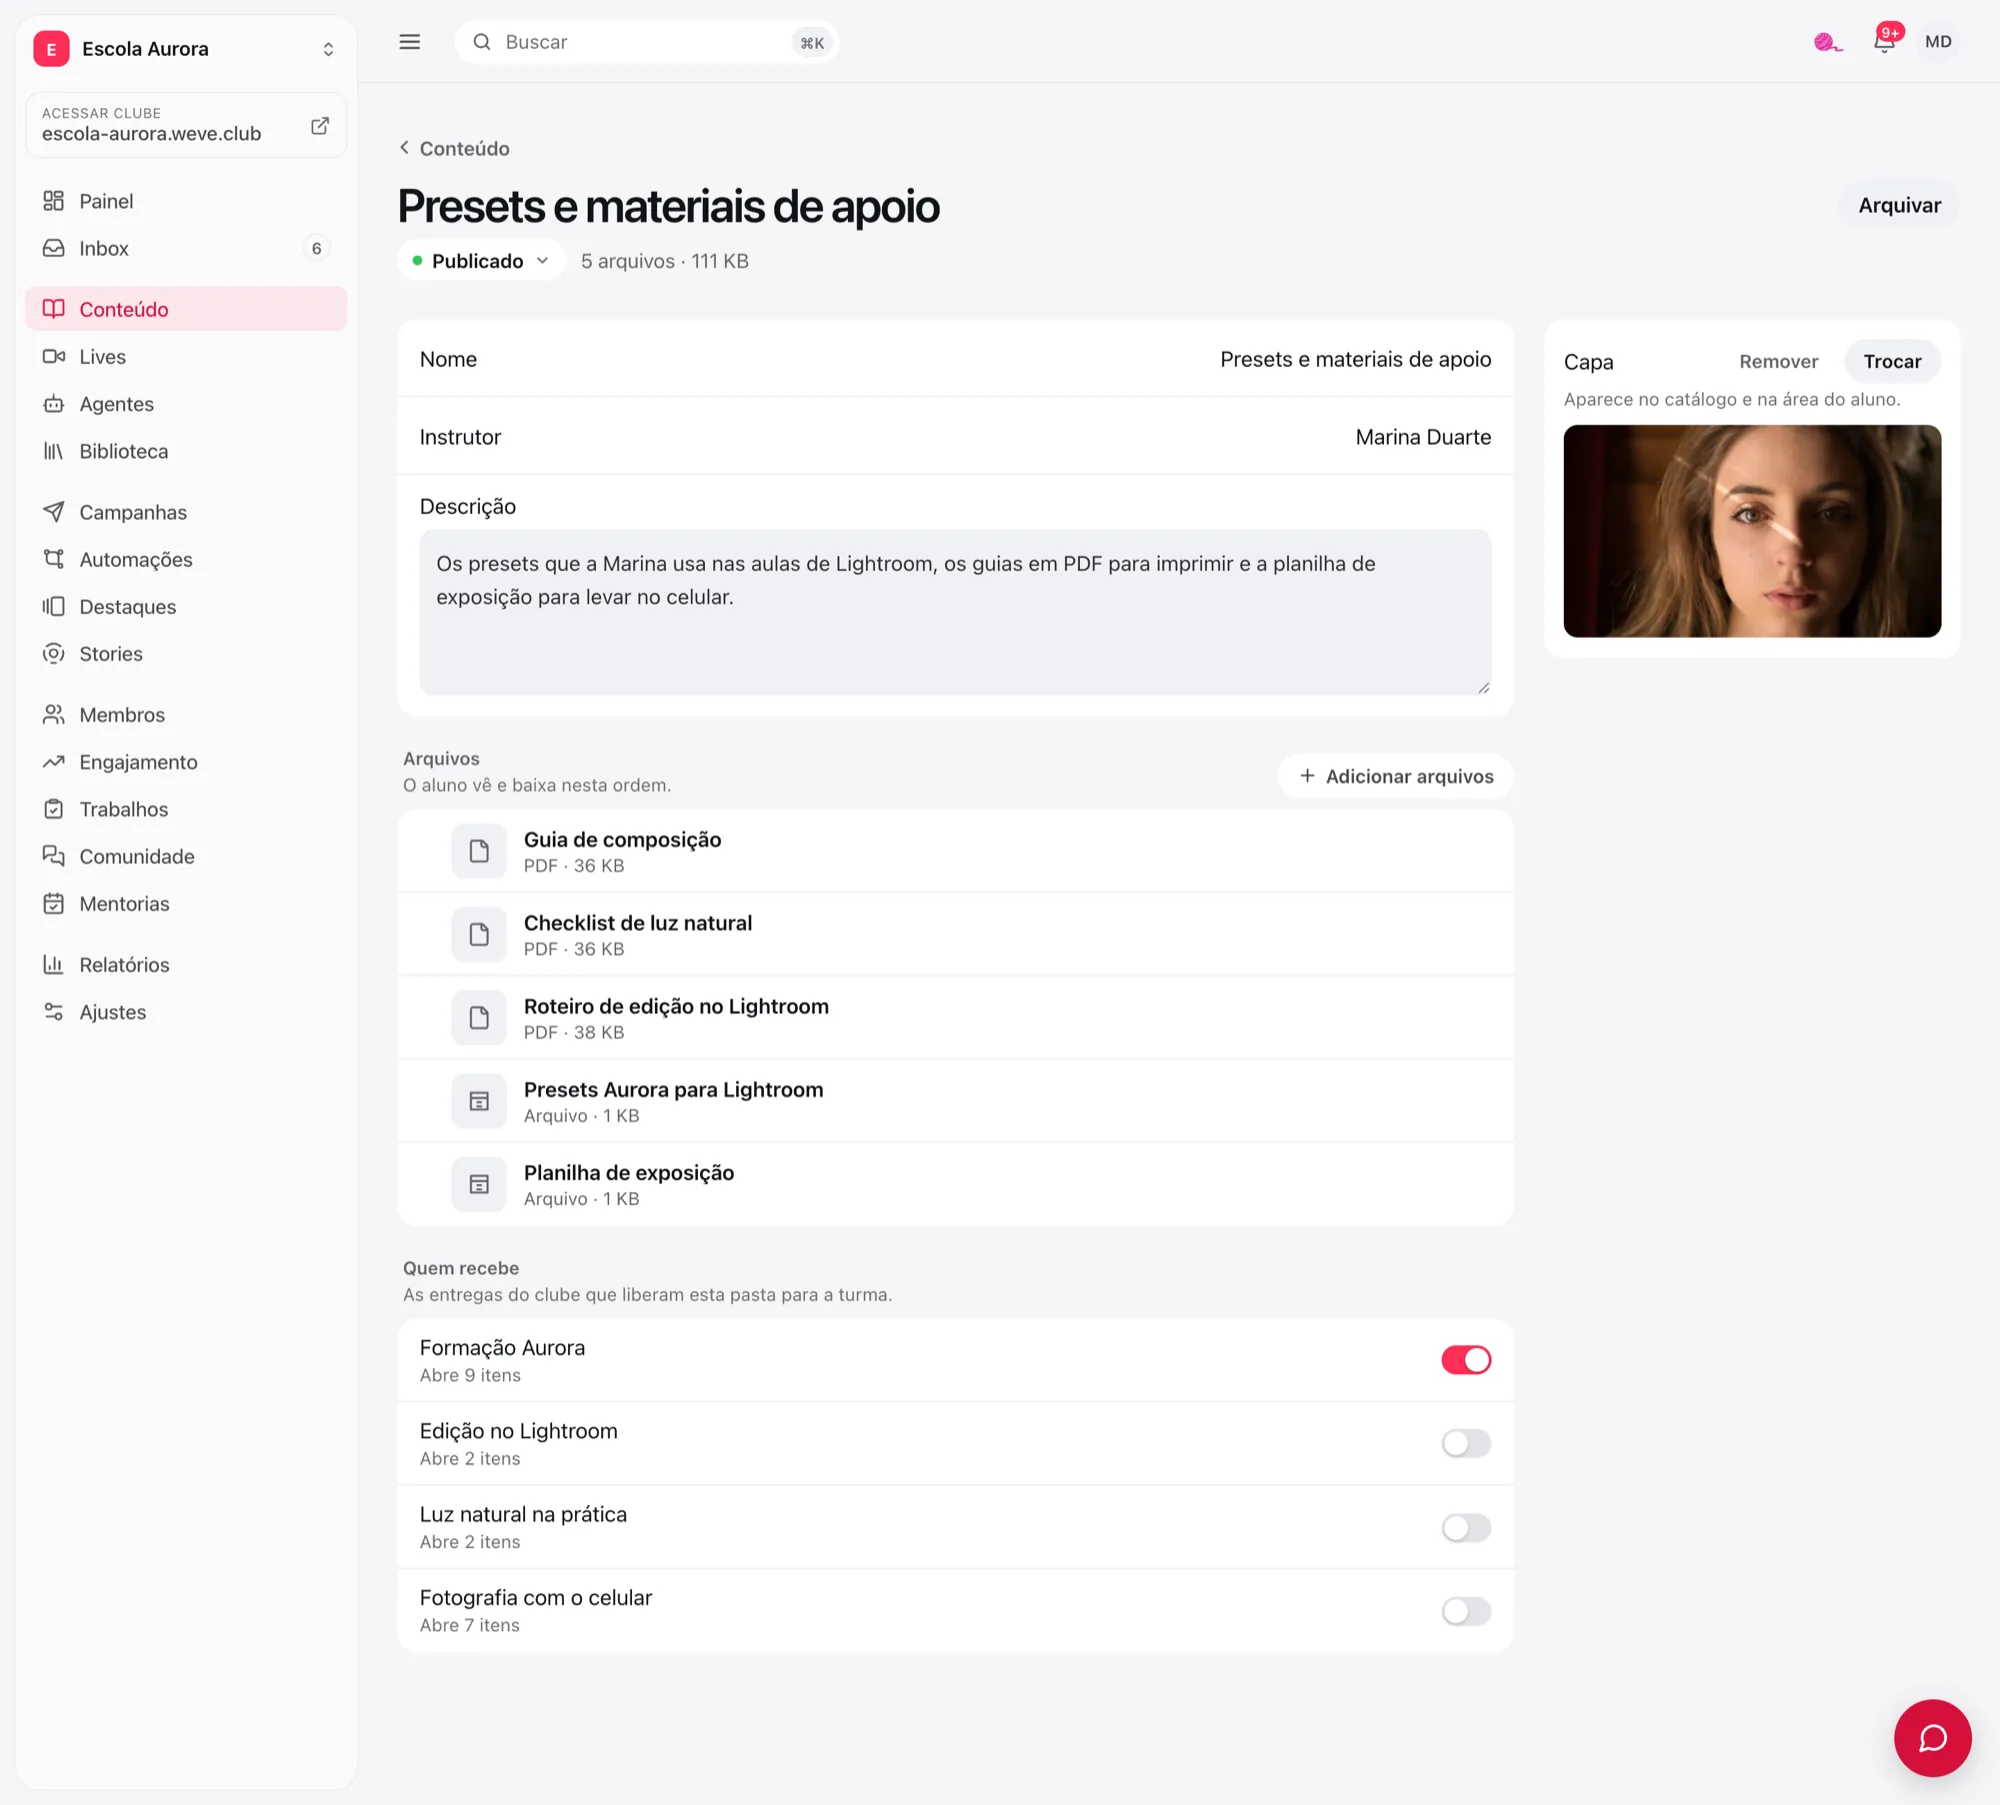Go back using the Conteúdo breadcrumb arrow

(x=404, y=148)
